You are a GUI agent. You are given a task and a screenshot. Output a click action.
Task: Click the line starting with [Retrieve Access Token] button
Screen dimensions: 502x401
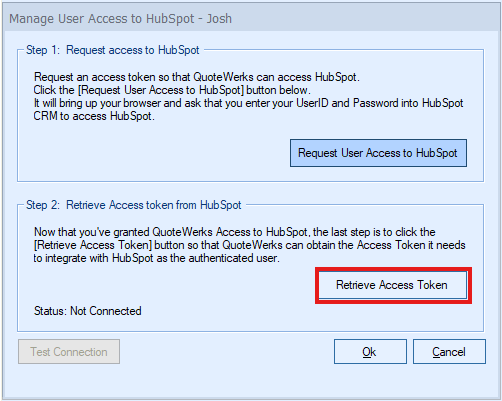(250, 245)
